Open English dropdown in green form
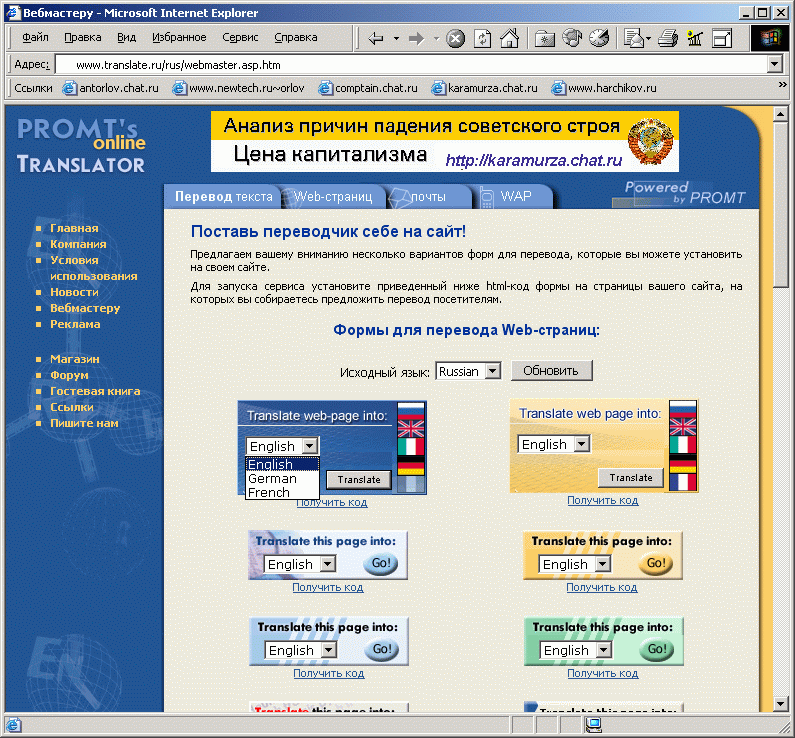Viewport: 795px width, 738px height. 576,650
